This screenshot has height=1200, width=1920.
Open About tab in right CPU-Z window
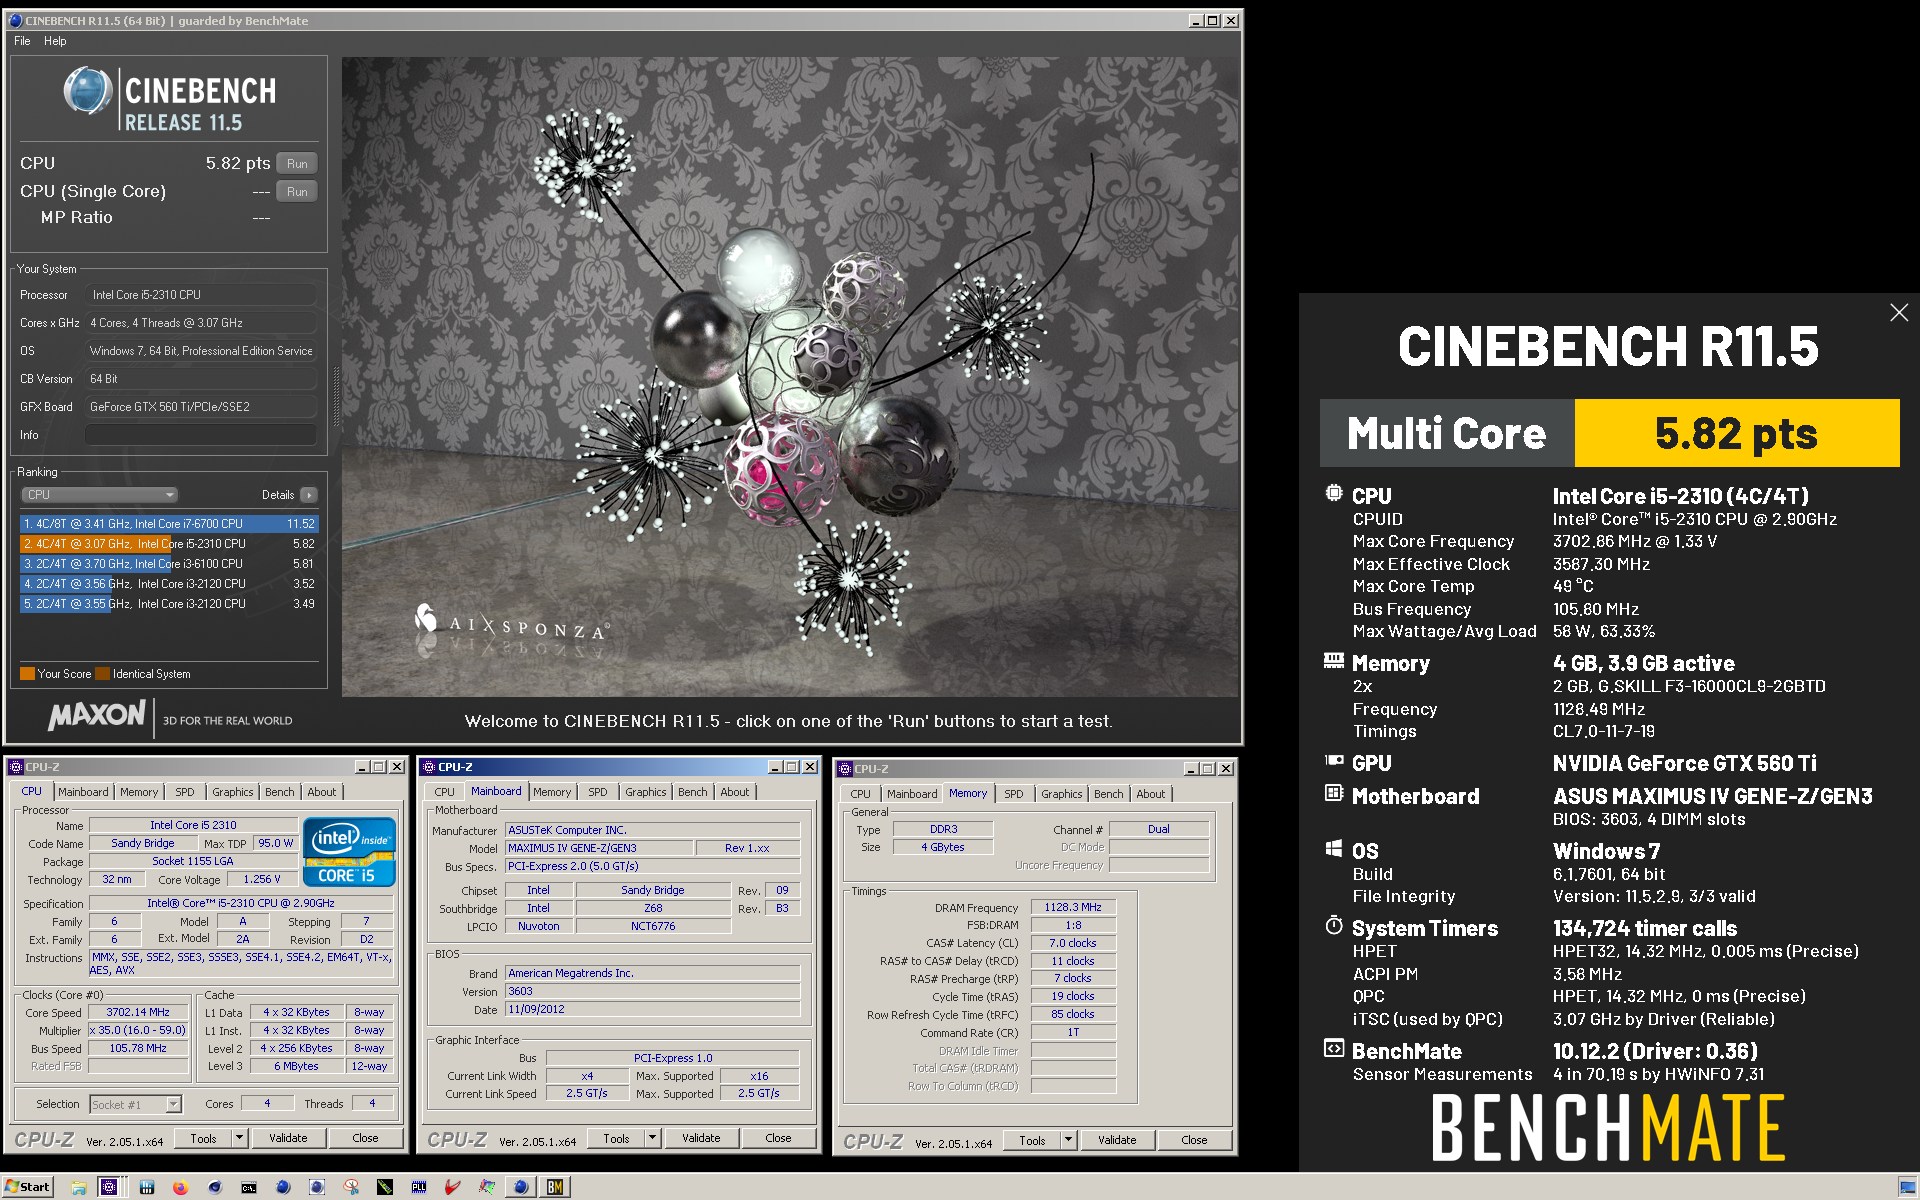click(x=1150, y=794)
